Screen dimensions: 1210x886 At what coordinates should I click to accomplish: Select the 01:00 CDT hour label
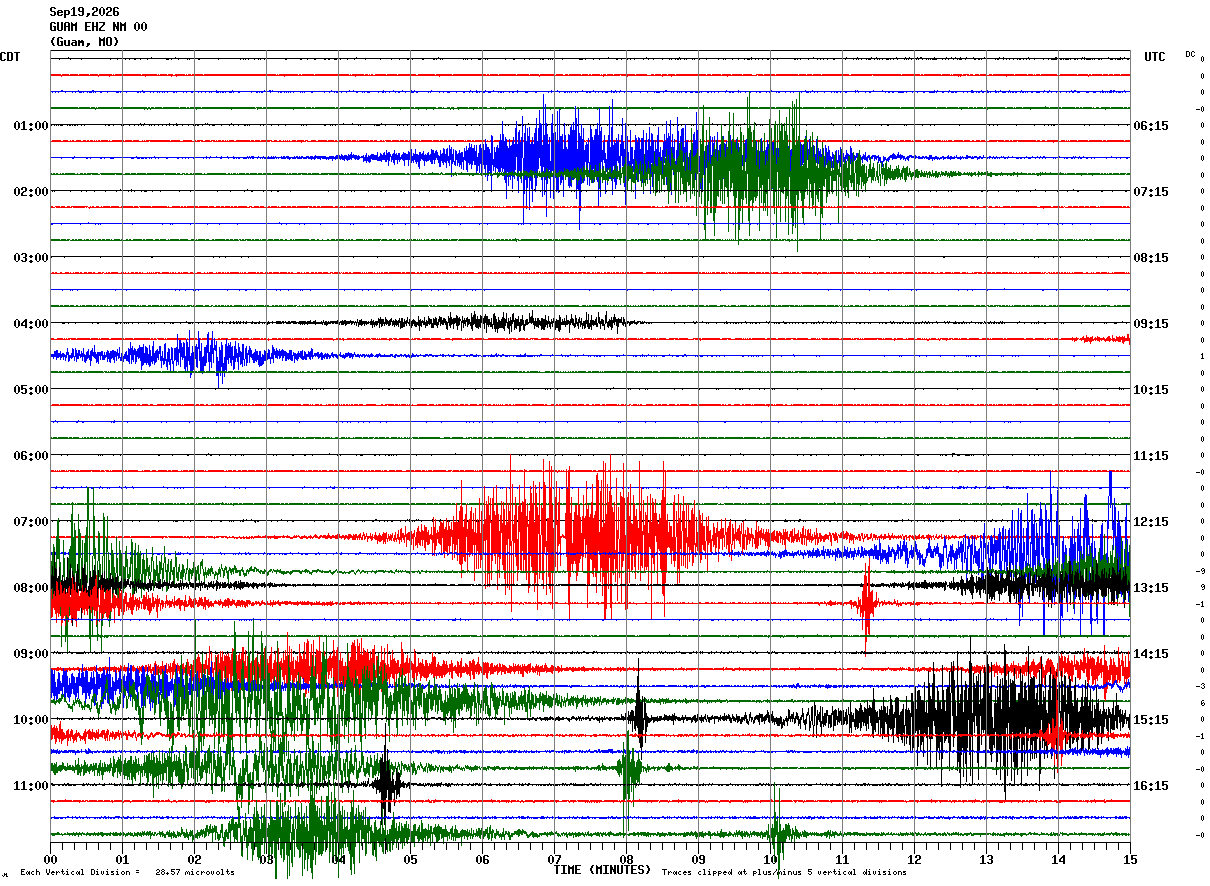pos(30,126)
